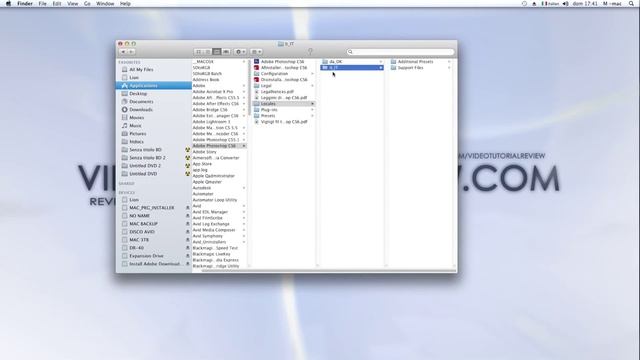The width and height of the screenshot is (640, 360).
Task: Click the Adobe Photoshop CS6 app icon
Action: coord(256,62)
